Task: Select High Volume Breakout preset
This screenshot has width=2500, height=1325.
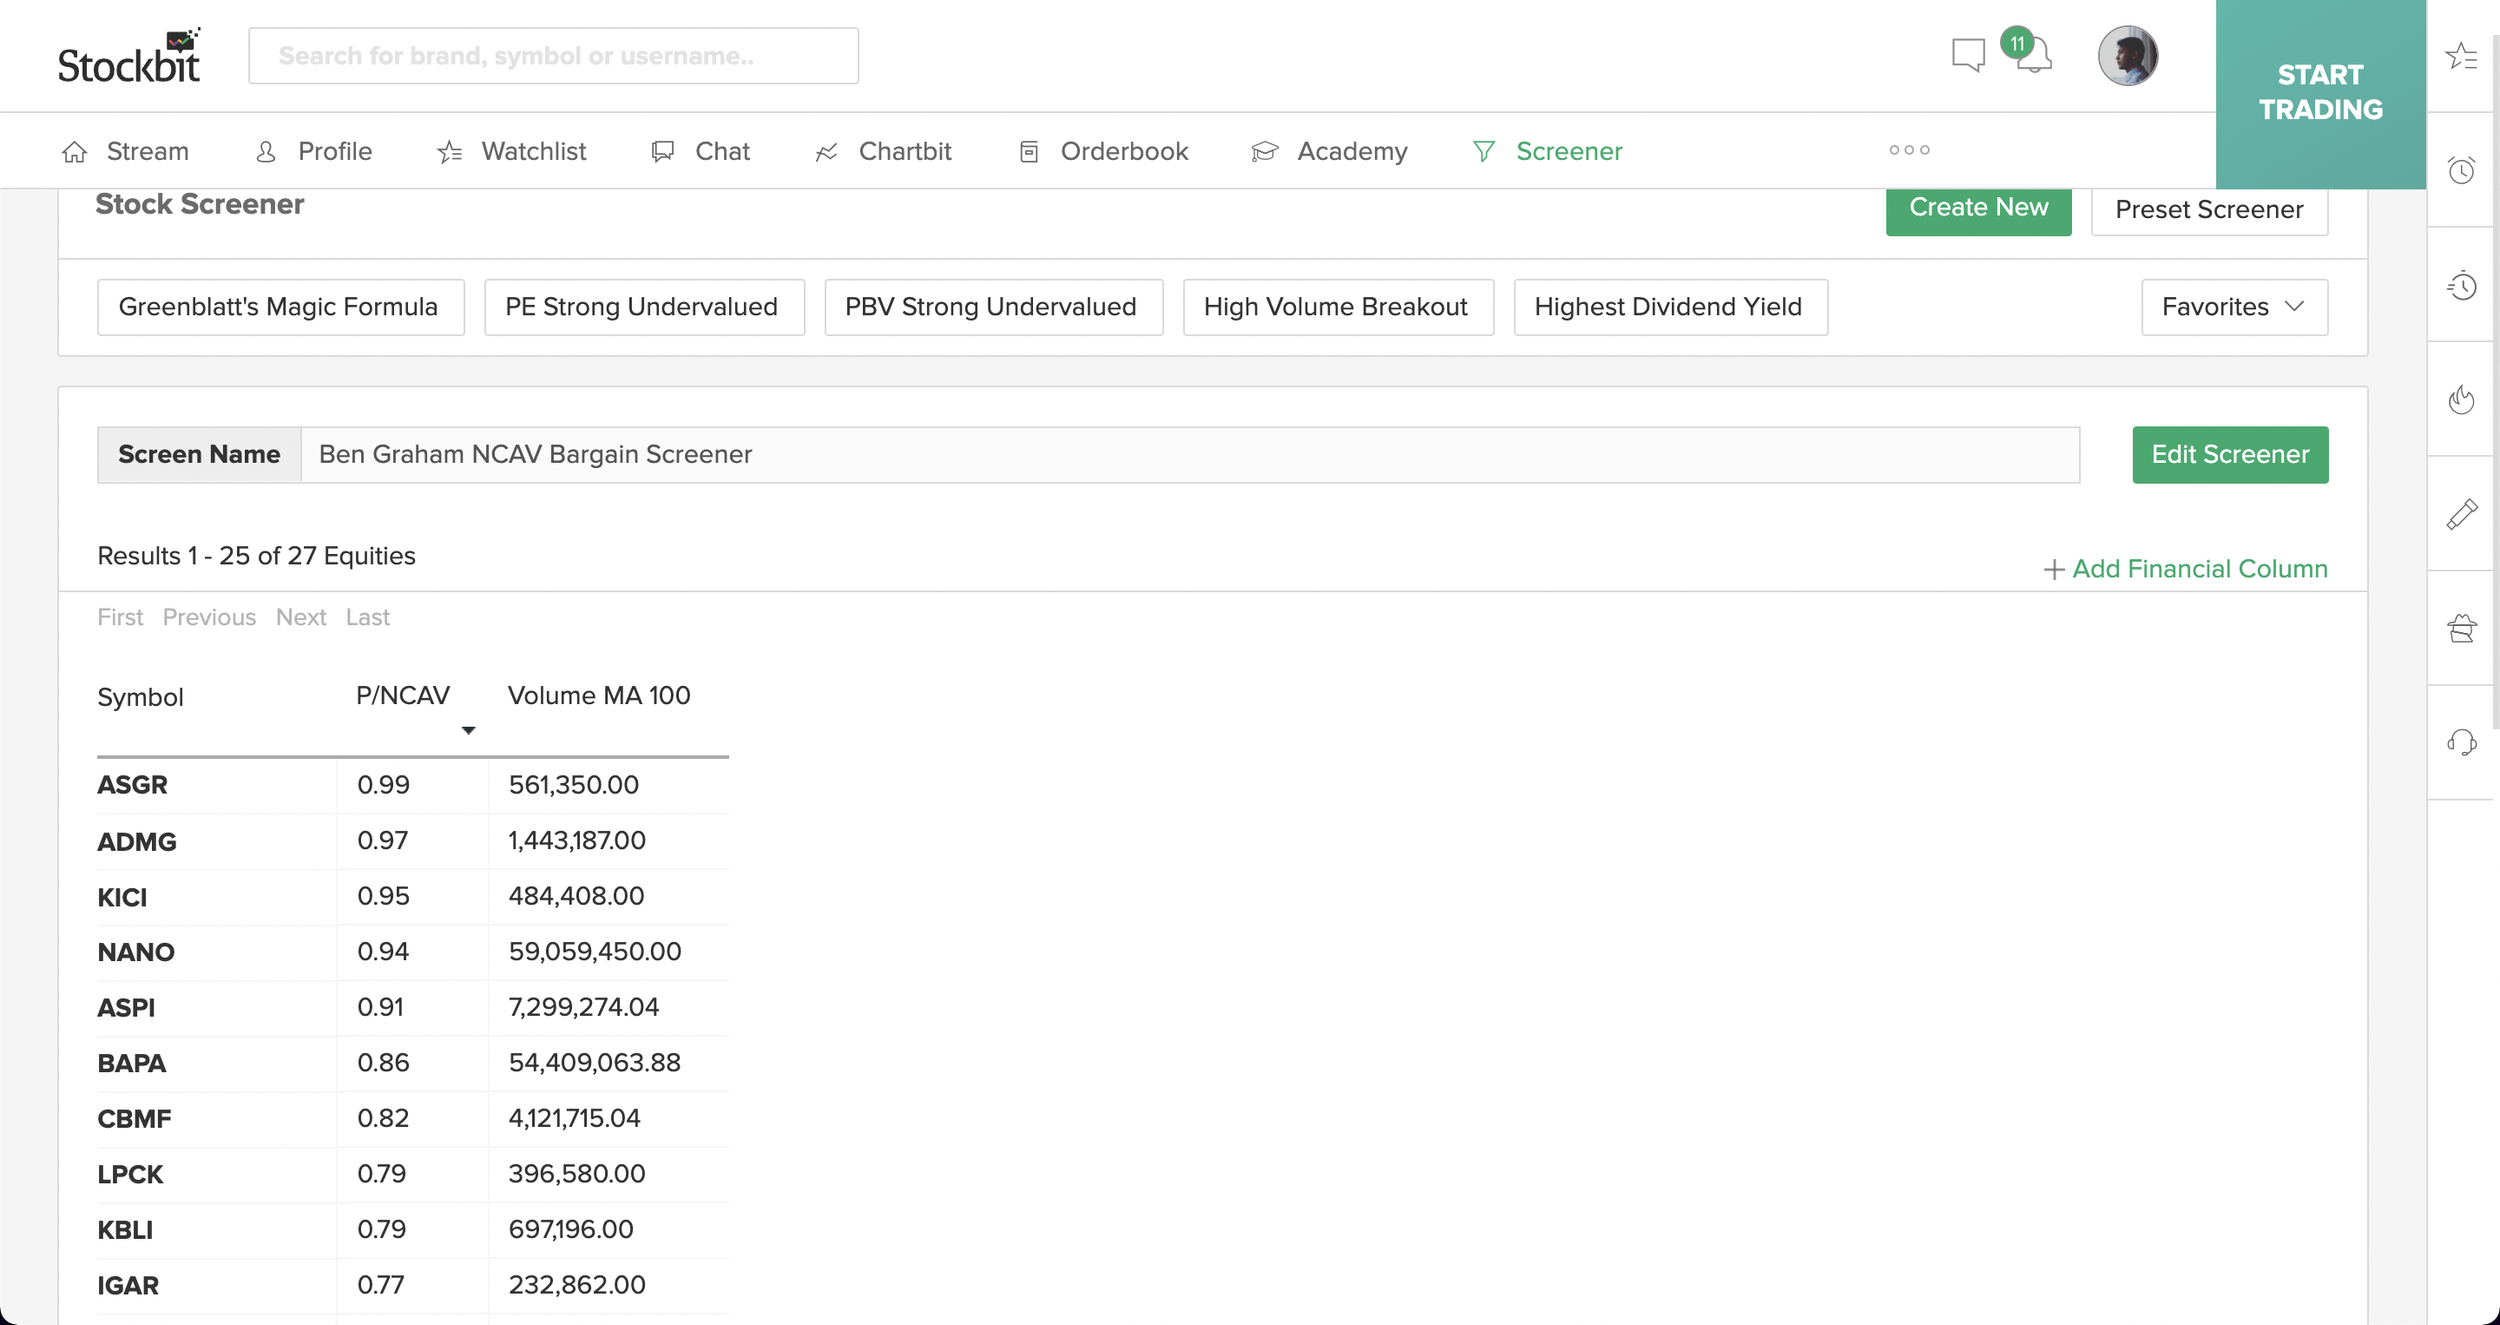Action: pos(1338,307)
